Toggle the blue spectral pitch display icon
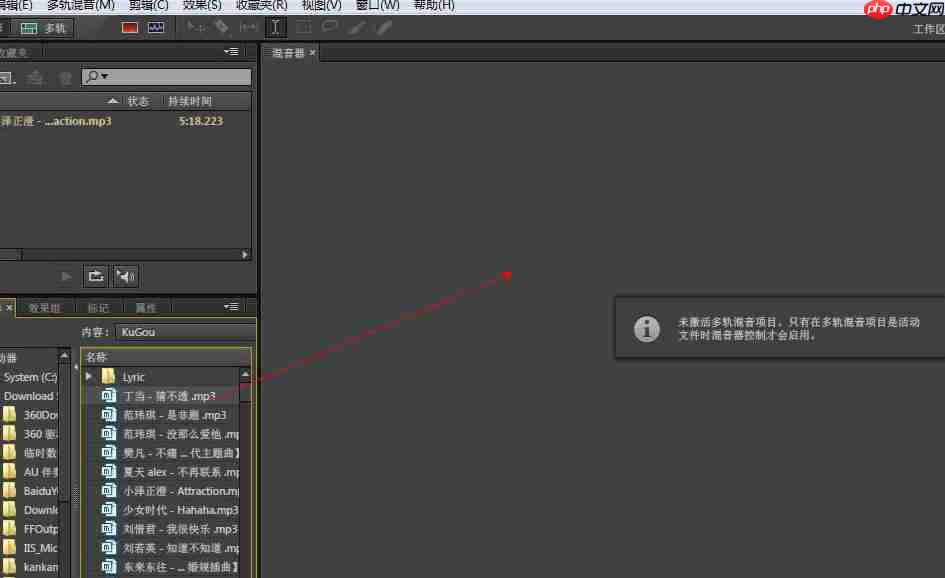Image resolution: width=945 pixels, height=578 pixels. 156,28
